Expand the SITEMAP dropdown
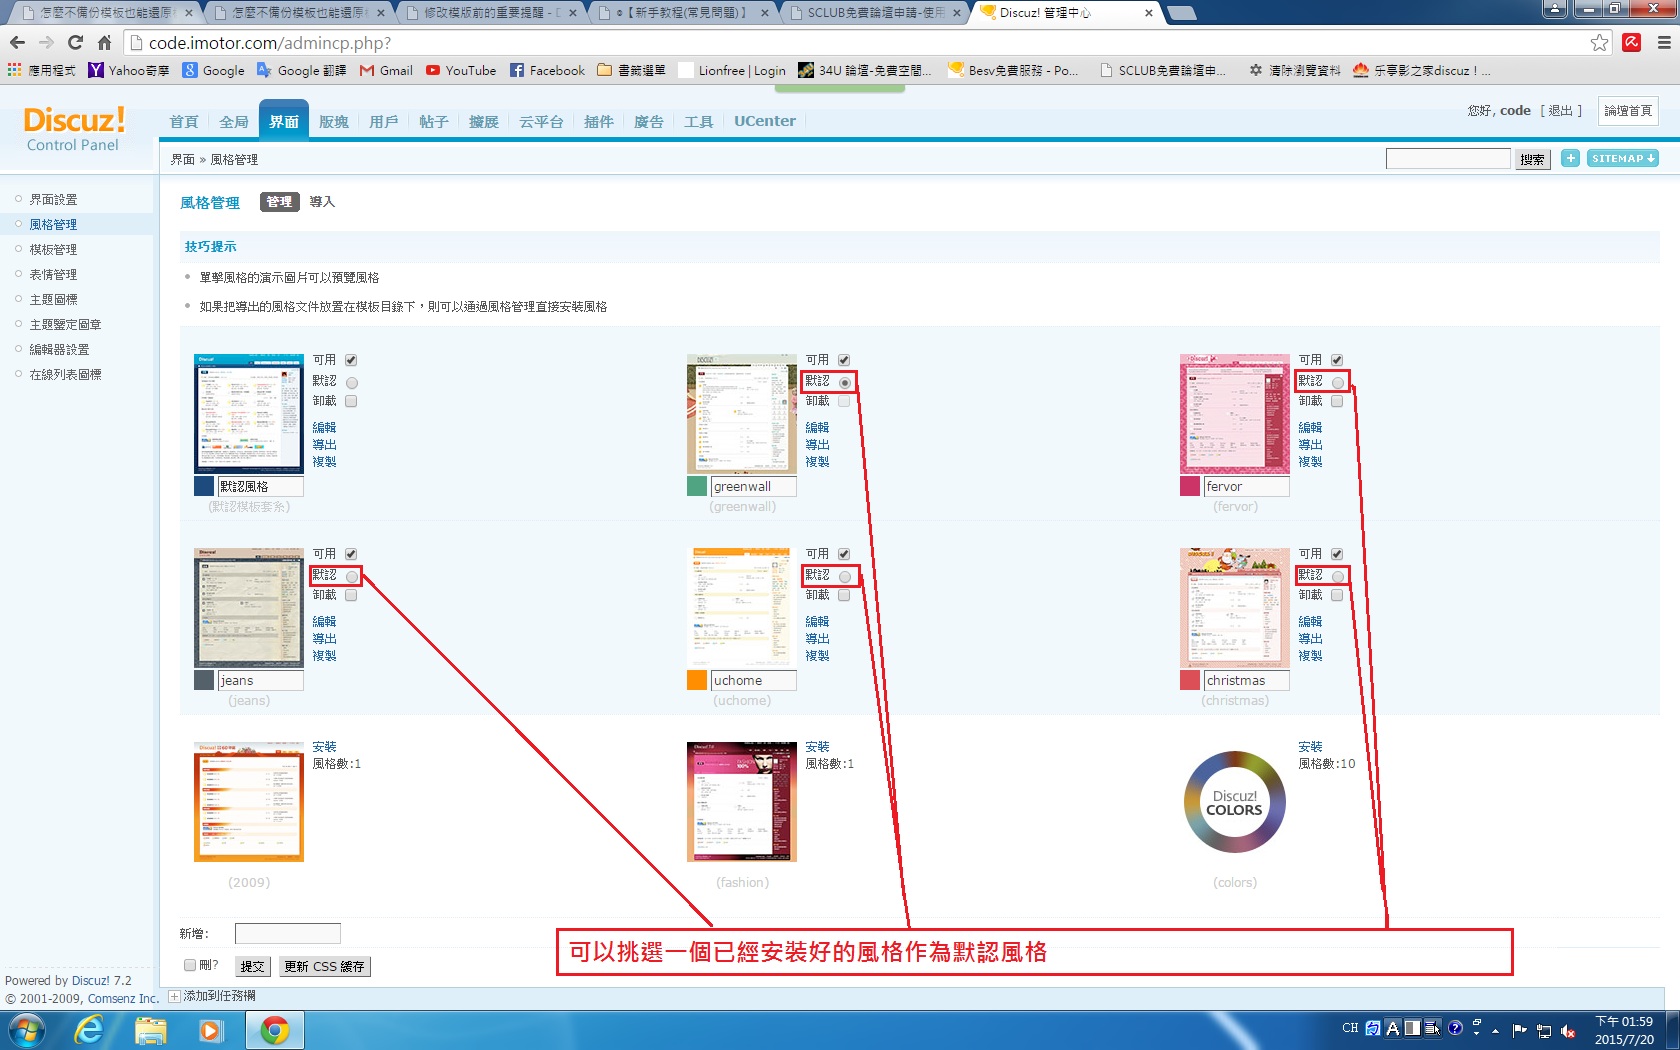 pyautogui.click(x=1622, y=158)
